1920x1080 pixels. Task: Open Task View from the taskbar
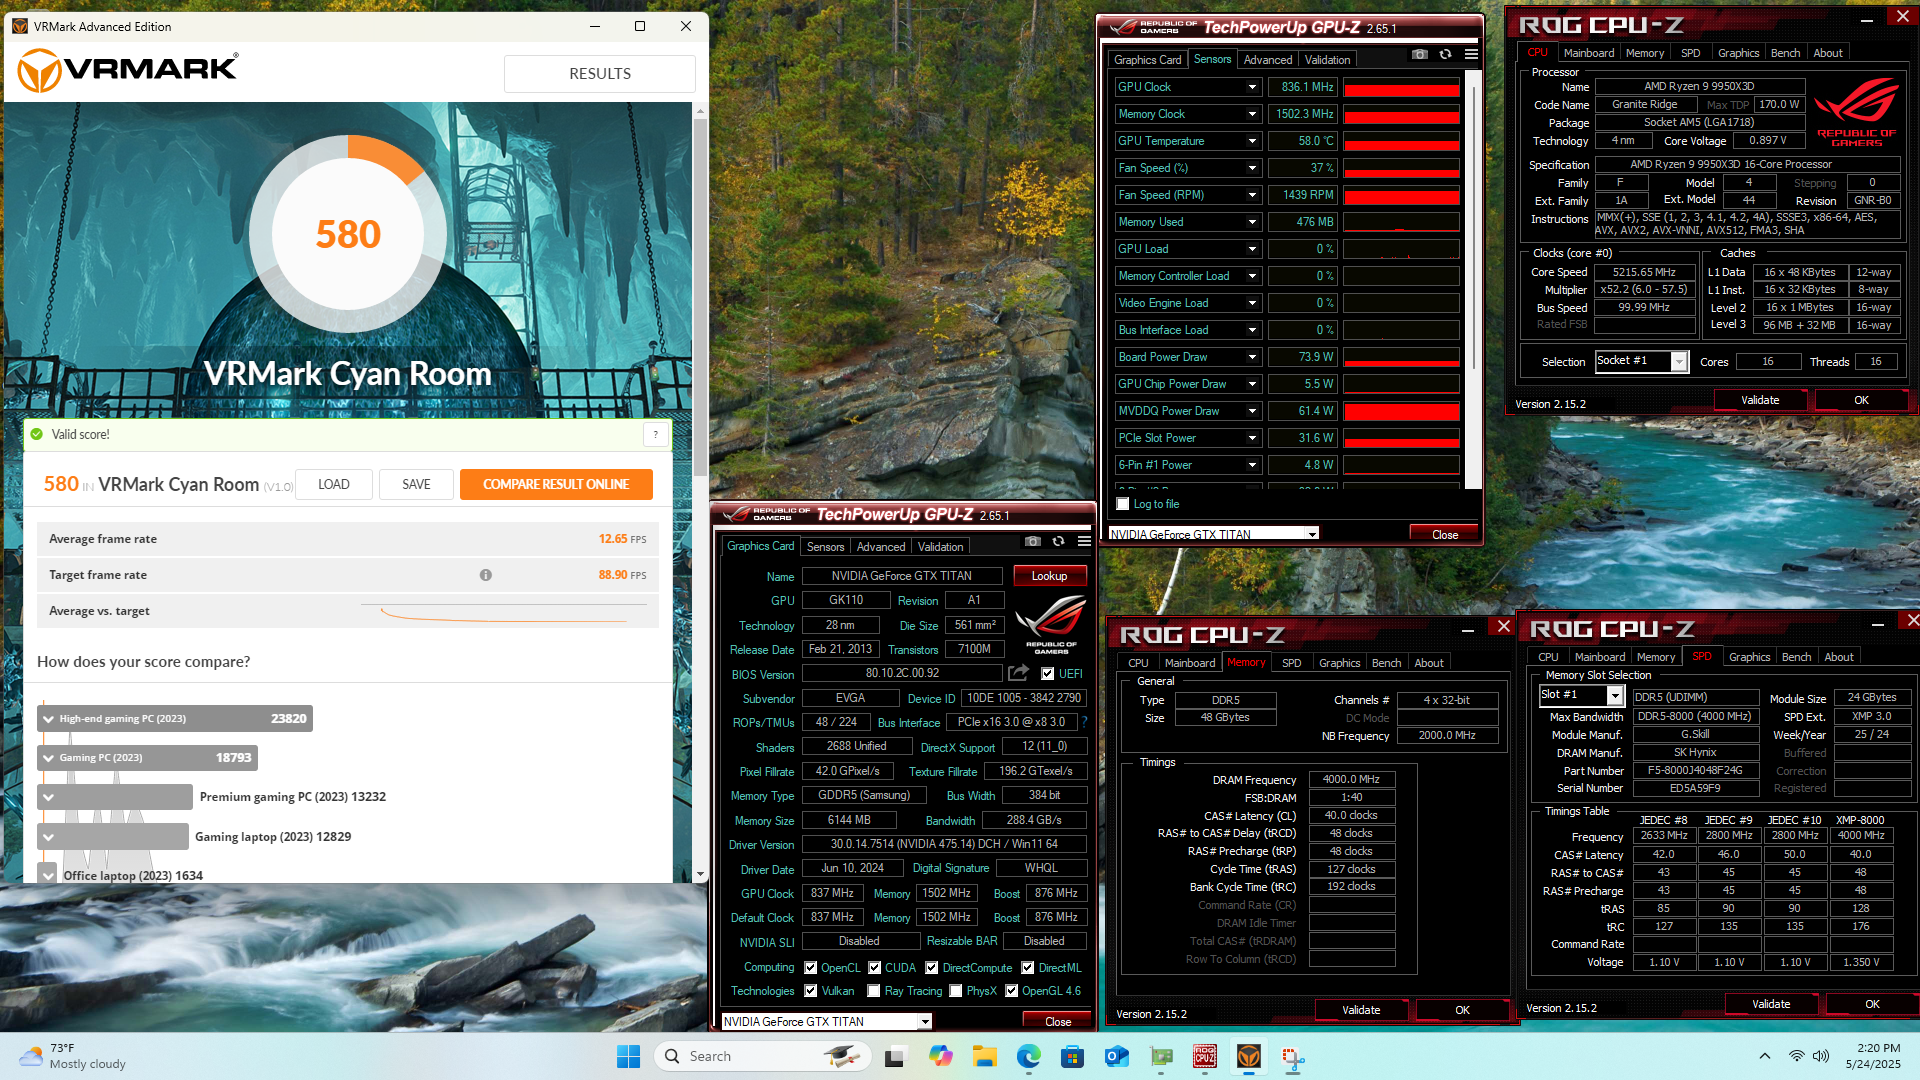895,1056
